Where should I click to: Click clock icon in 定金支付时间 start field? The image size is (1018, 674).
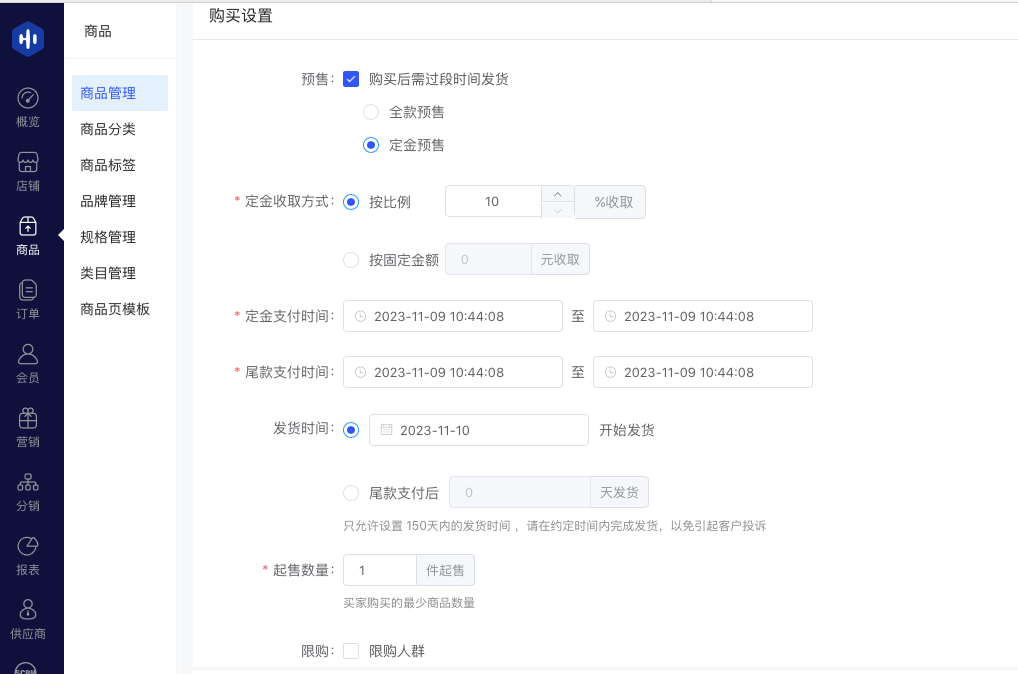360,316
